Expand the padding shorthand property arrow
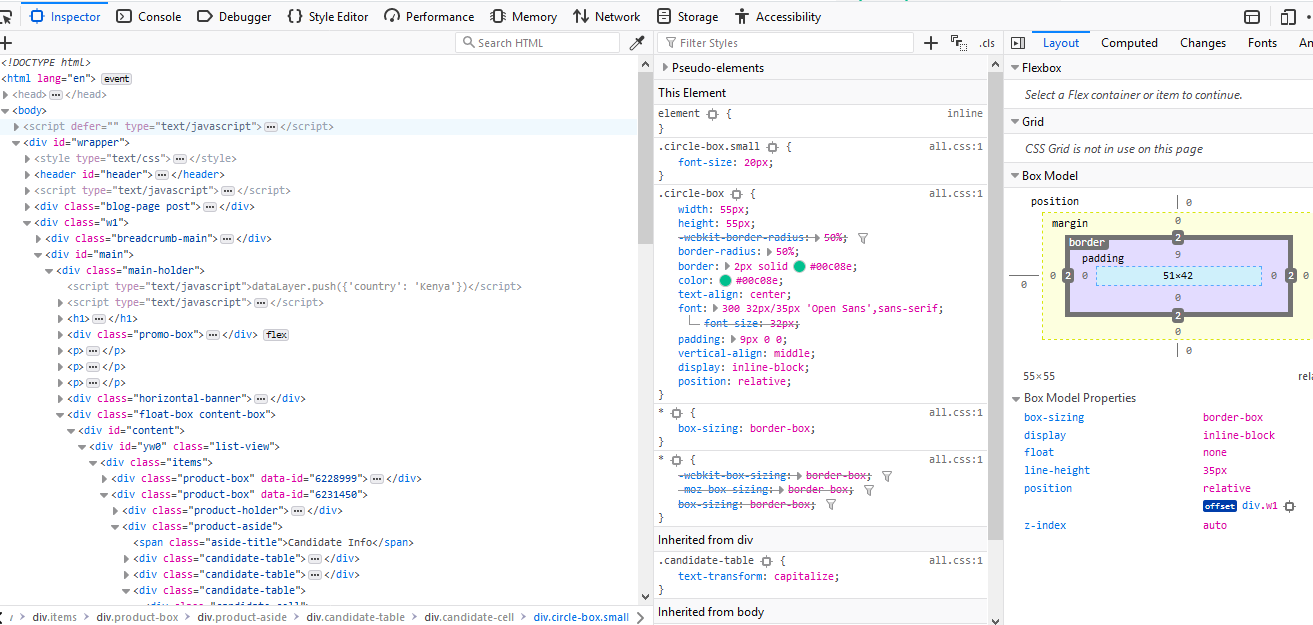 point(733,340)
